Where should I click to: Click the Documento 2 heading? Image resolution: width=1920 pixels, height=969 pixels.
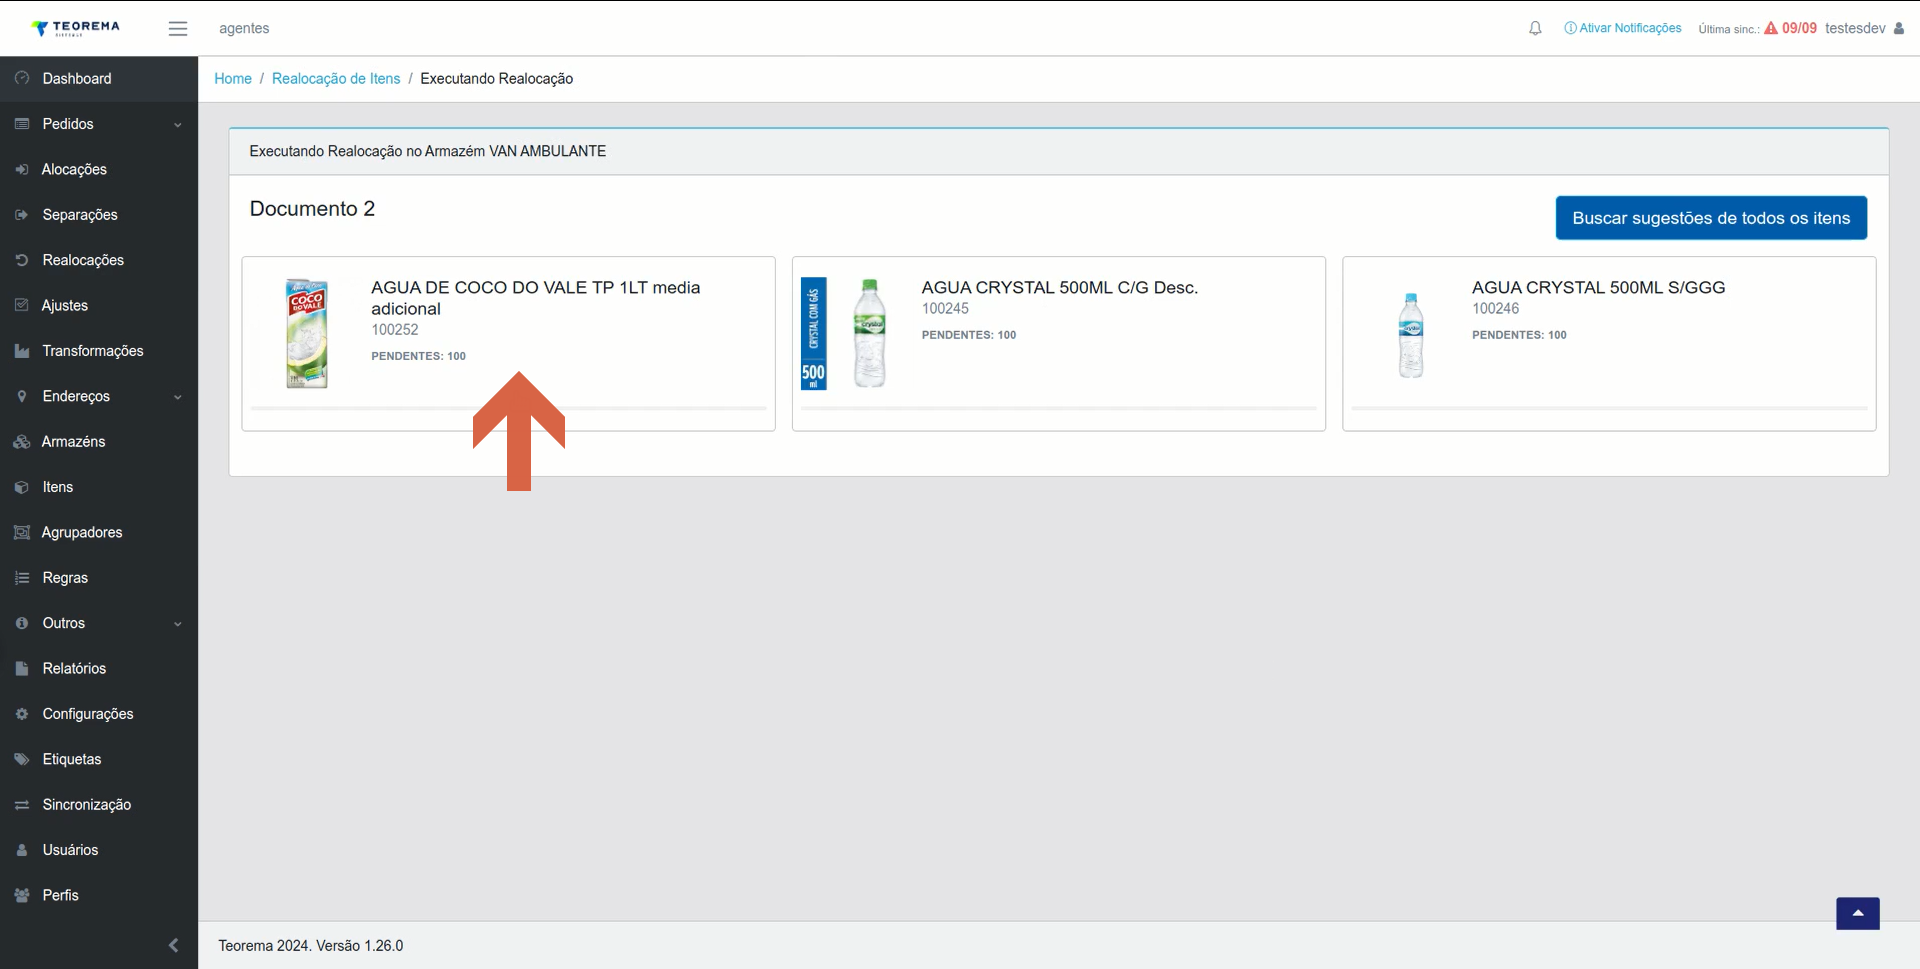312,208
